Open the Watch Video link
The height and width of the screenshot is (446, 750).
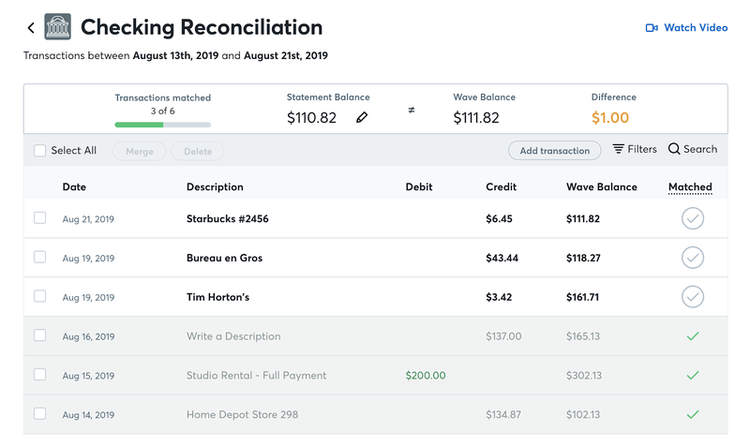pyautogui.click(x=686, y=28)
